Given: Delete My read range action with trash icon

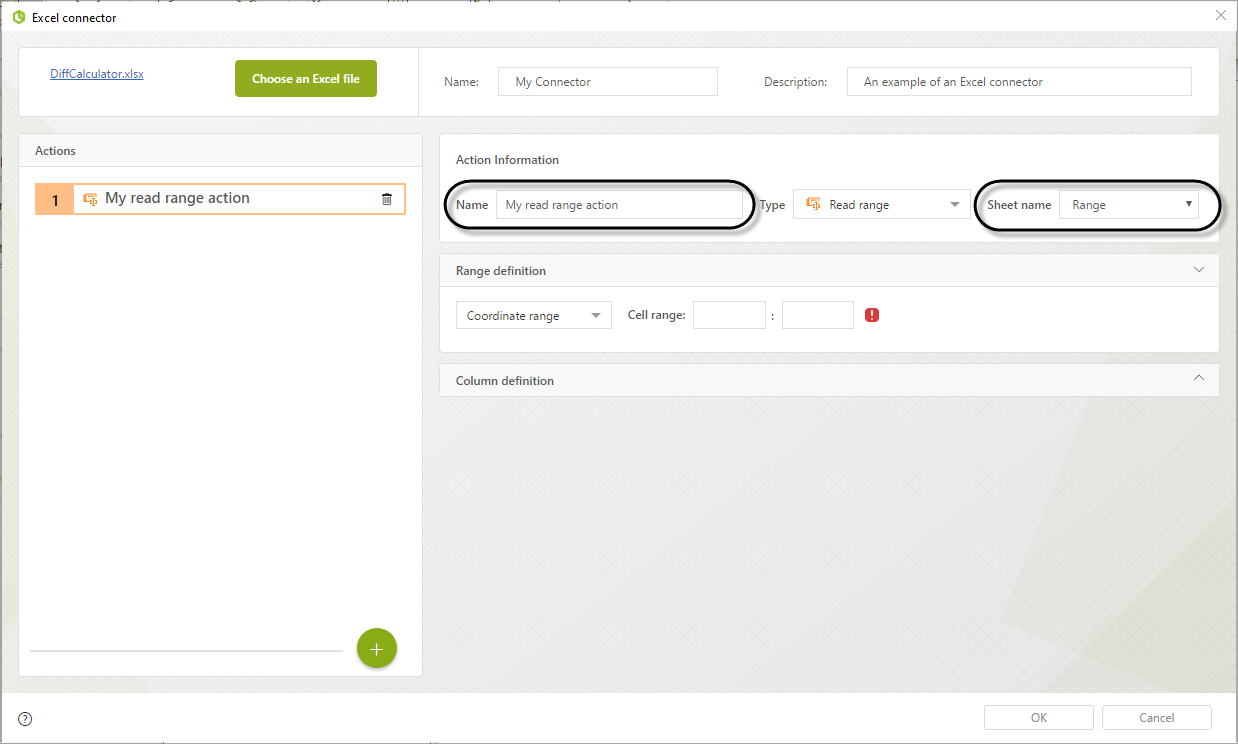Looking at the screenshot, I should point(387,199).
